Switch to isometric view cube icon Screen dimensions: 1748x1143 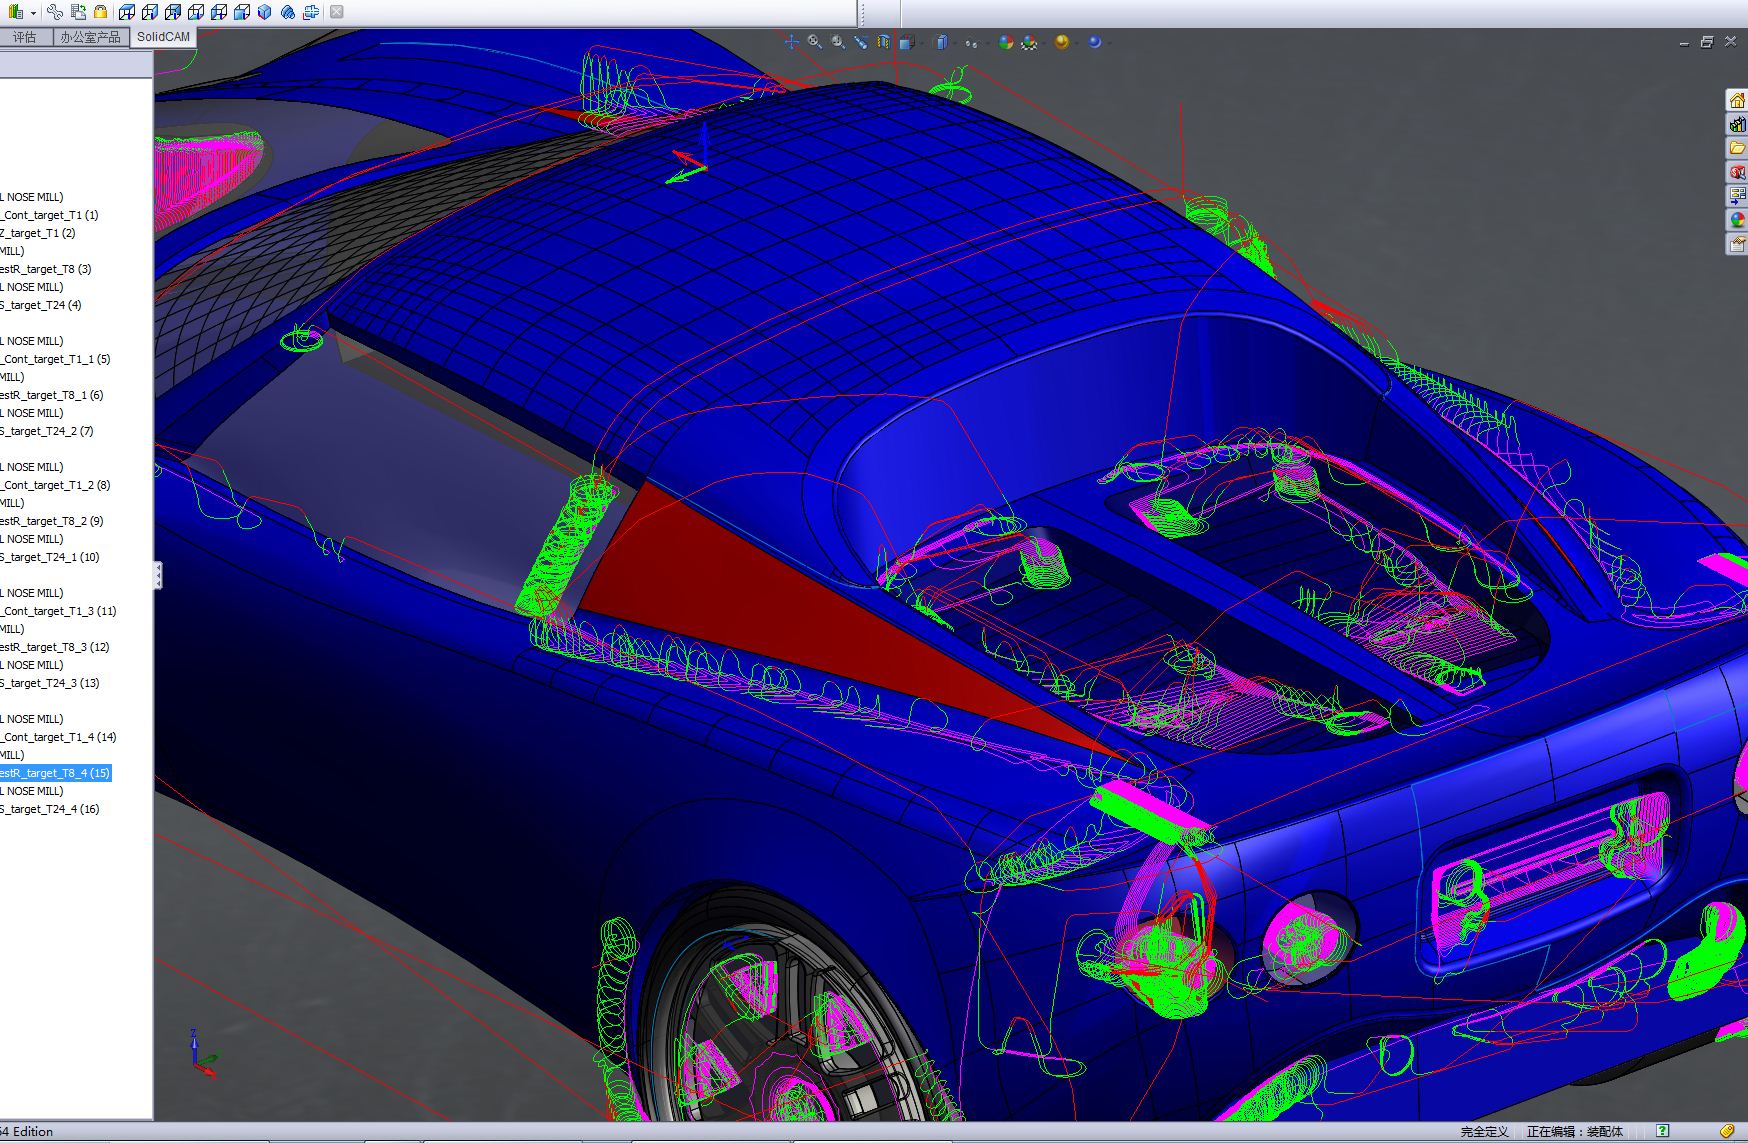(265, 12)
